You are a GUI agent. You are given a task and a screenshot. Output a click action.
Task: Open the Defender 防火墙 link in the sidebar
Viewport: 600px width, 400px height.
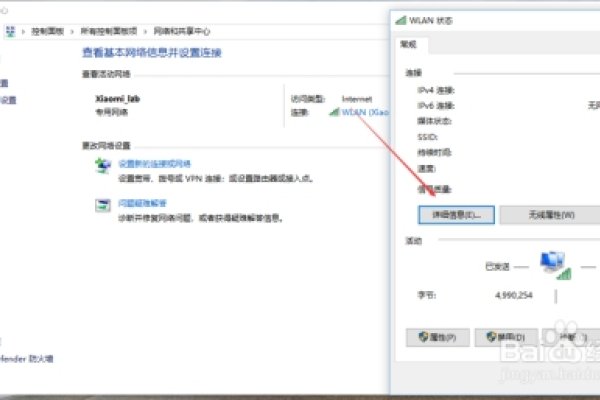tap(26, 359)
